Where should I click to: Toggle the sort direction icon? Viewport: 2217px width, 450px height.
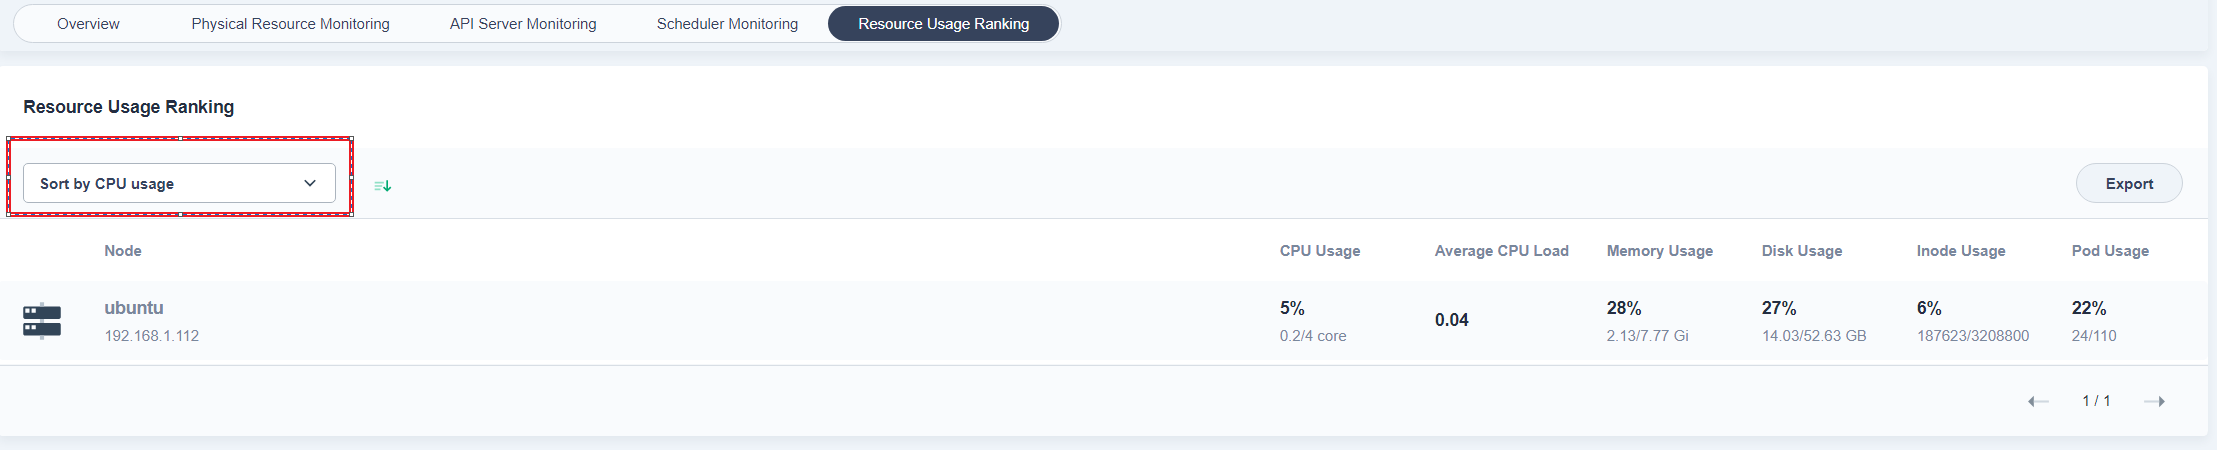[382, 185]
